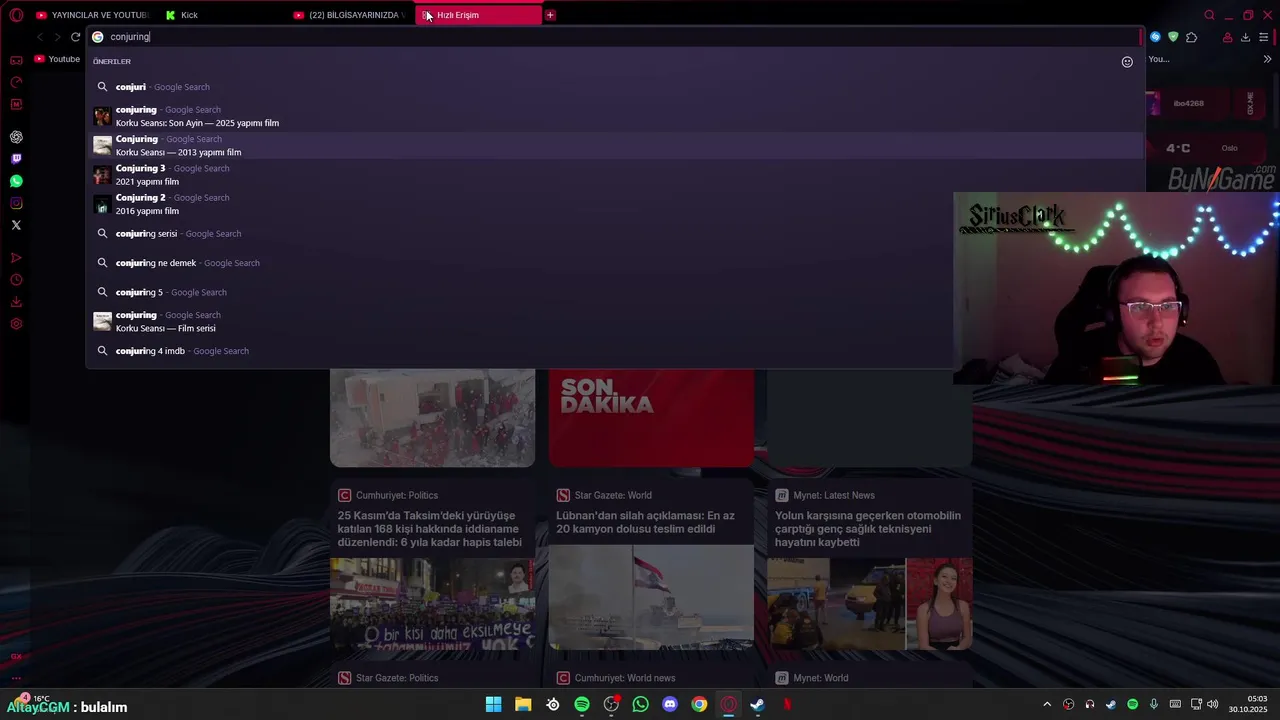Screen dimensions: 1280x720
Task: Open Settings gear icon in sidebar
Action: tap(16, 324)
